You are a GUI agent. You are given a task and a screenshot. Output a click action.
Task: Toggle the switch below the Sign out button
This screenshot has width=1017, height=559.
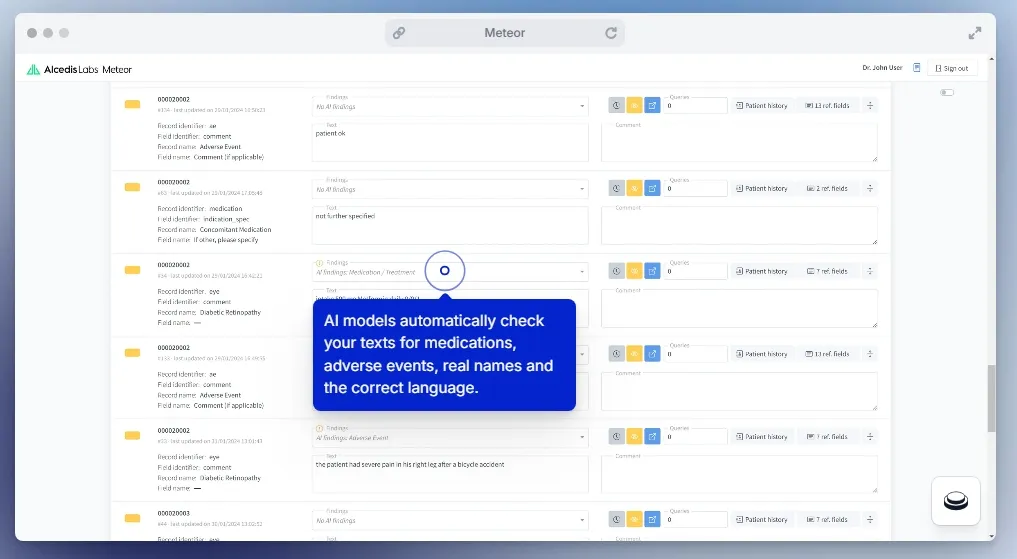[x=947, y=93]
